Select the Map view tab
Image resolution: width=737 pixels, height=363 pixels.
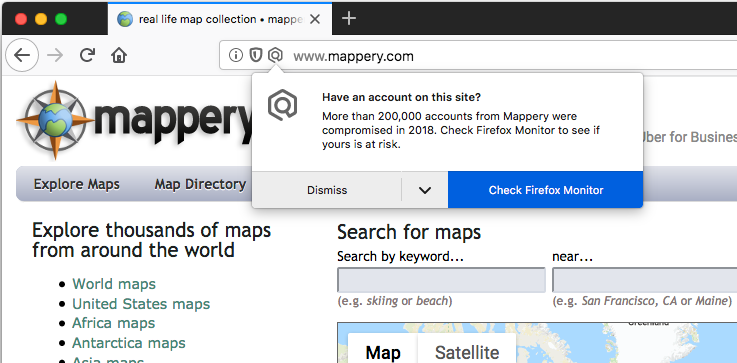tap(383, 352)
